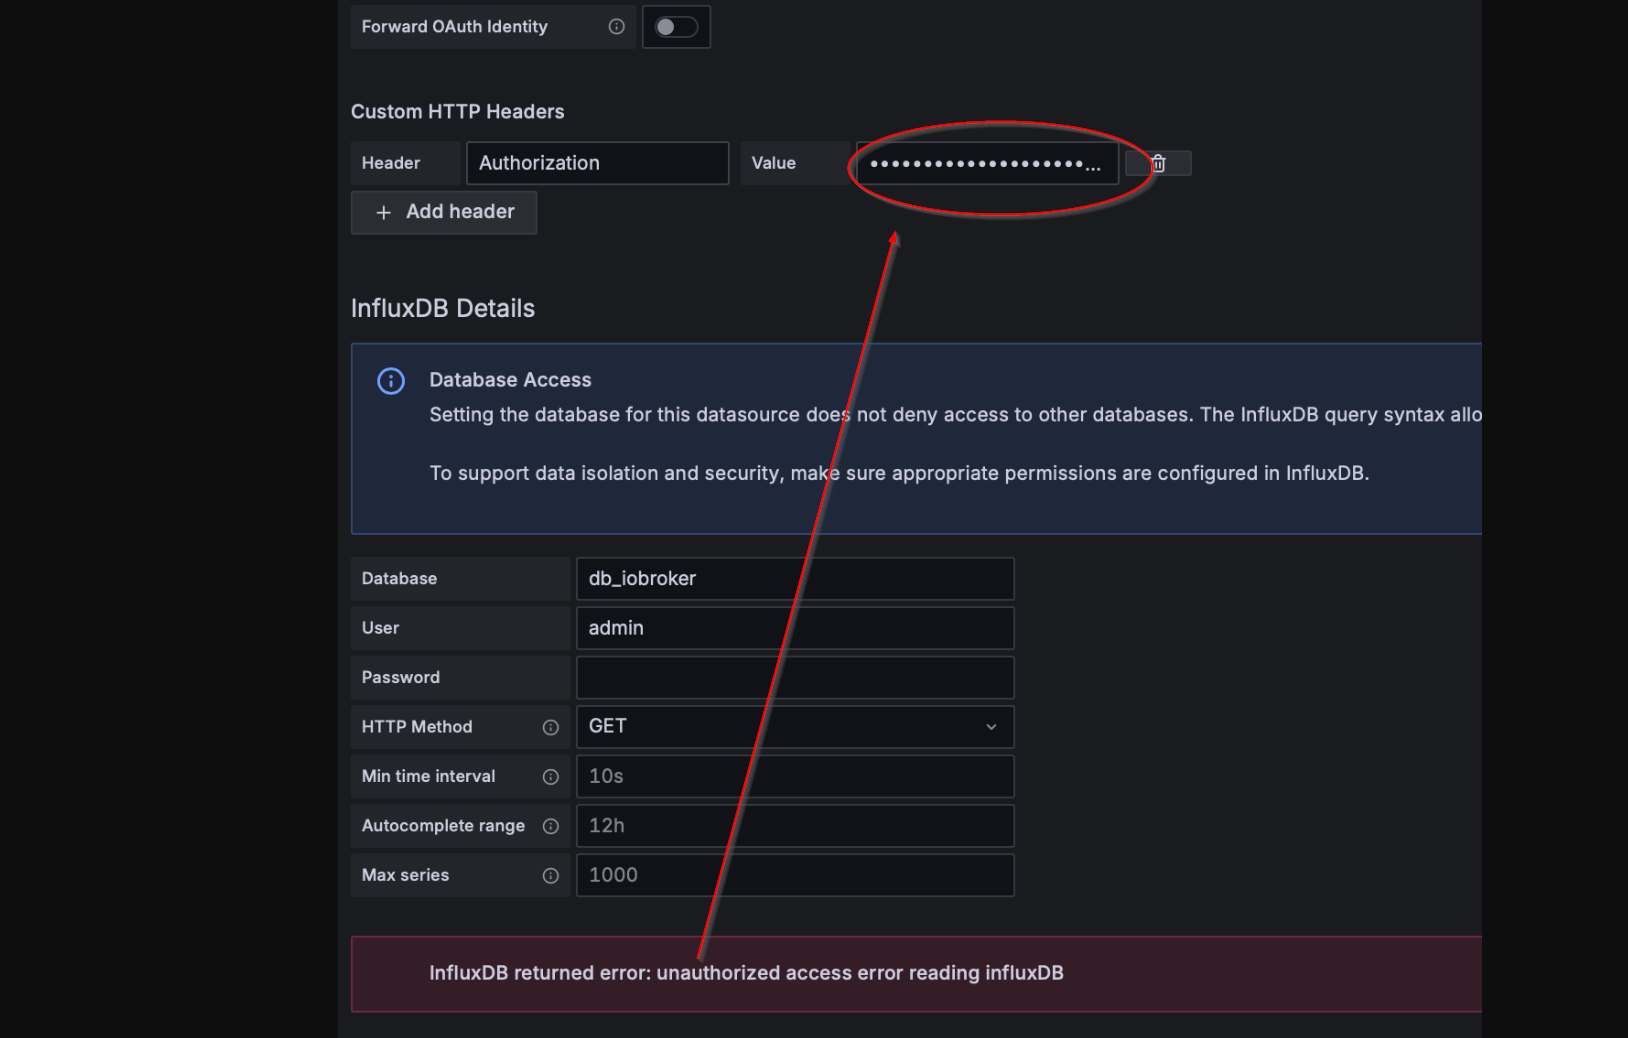
Task: Click the HTTP Method info icon
Action: point(550,727)
